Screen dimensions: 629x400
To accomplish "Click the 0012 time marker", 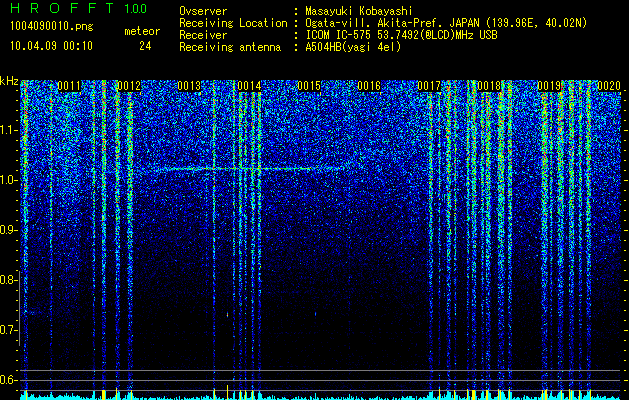I will (x=129, y=86).
